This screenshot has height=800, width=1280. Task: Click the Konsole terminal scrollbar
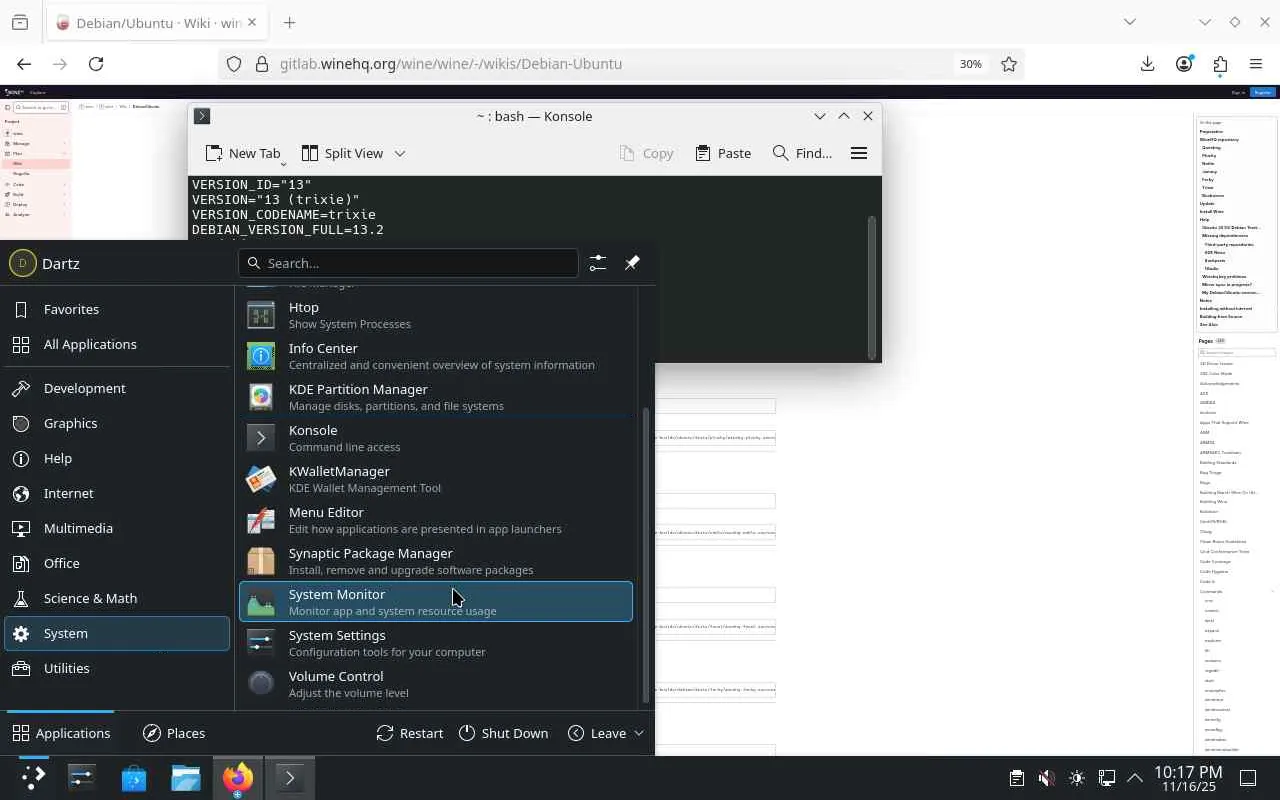(x=872, y=286)
